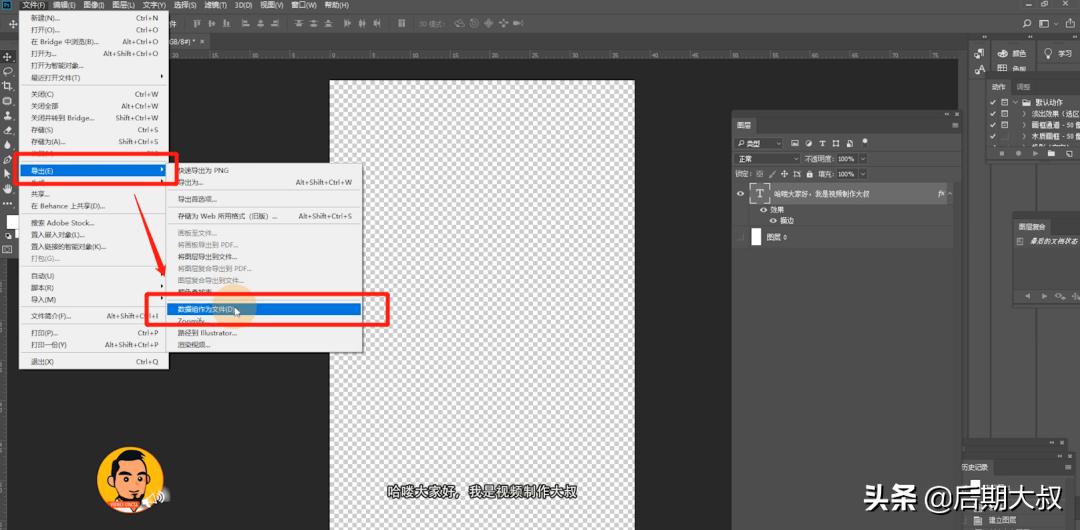This screenshot has width=1080, height=530.
Task: Hide the text layer via eye icon
Action: [740, 194]
